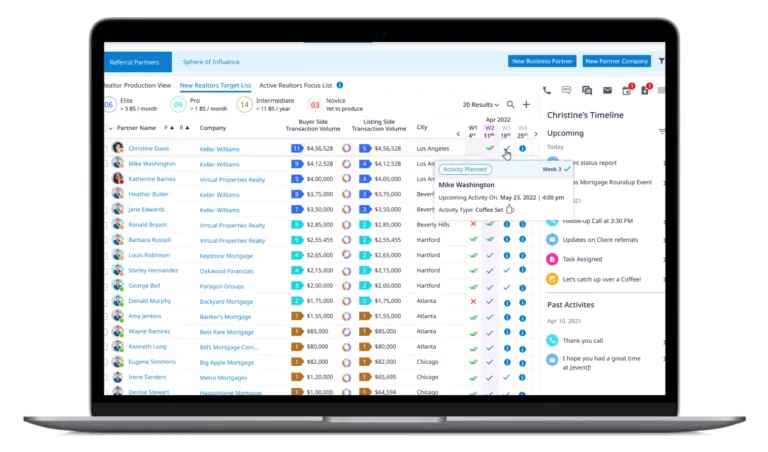The image size is (768, 452).
Task: Open the 20 Results dropdown
Action: 480,105
